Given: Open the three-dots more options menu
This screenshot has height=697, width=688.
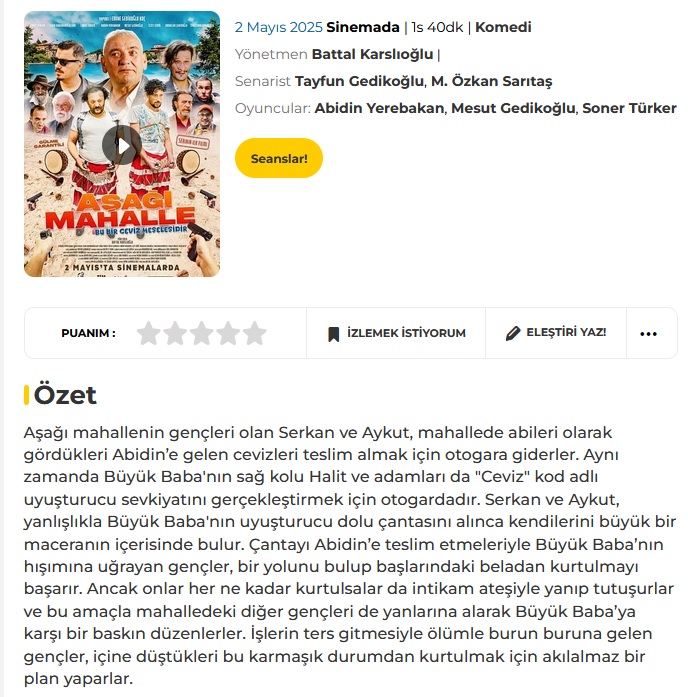Looking at the screenshot, I should (x=648, y=334).
